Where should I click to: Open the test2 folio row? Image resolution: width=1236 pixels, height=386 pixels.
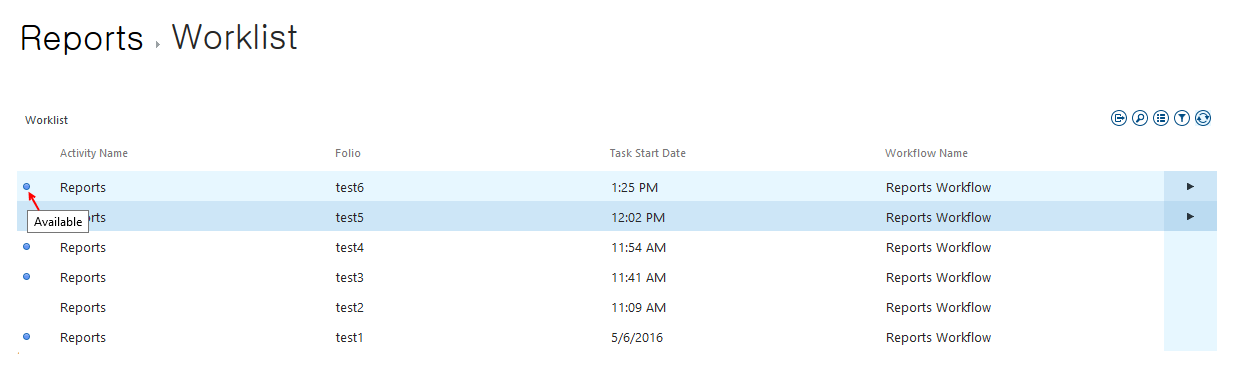[x=617, y=307]
